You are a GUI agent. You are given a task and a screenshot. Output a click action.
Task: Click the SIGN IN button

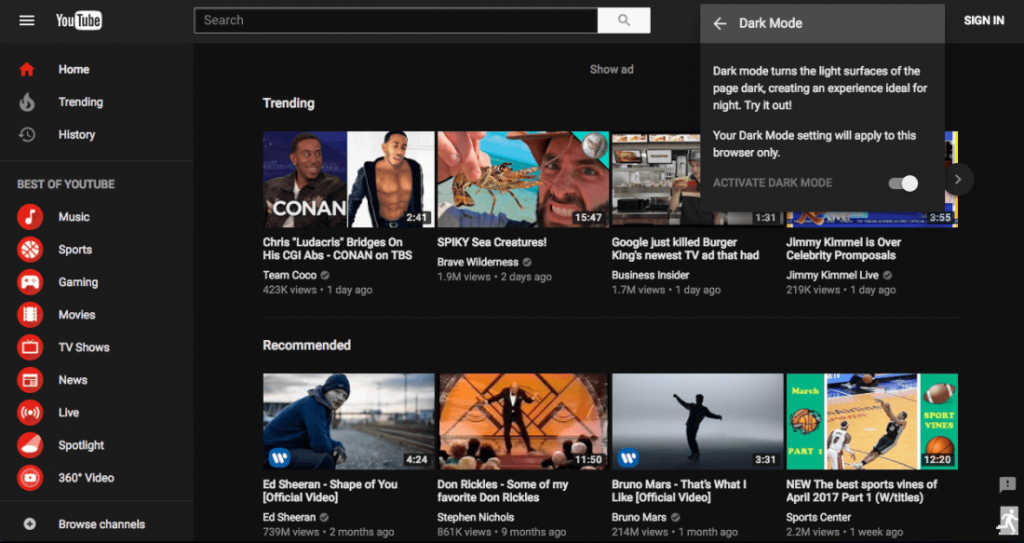click(x=984, y=20)
